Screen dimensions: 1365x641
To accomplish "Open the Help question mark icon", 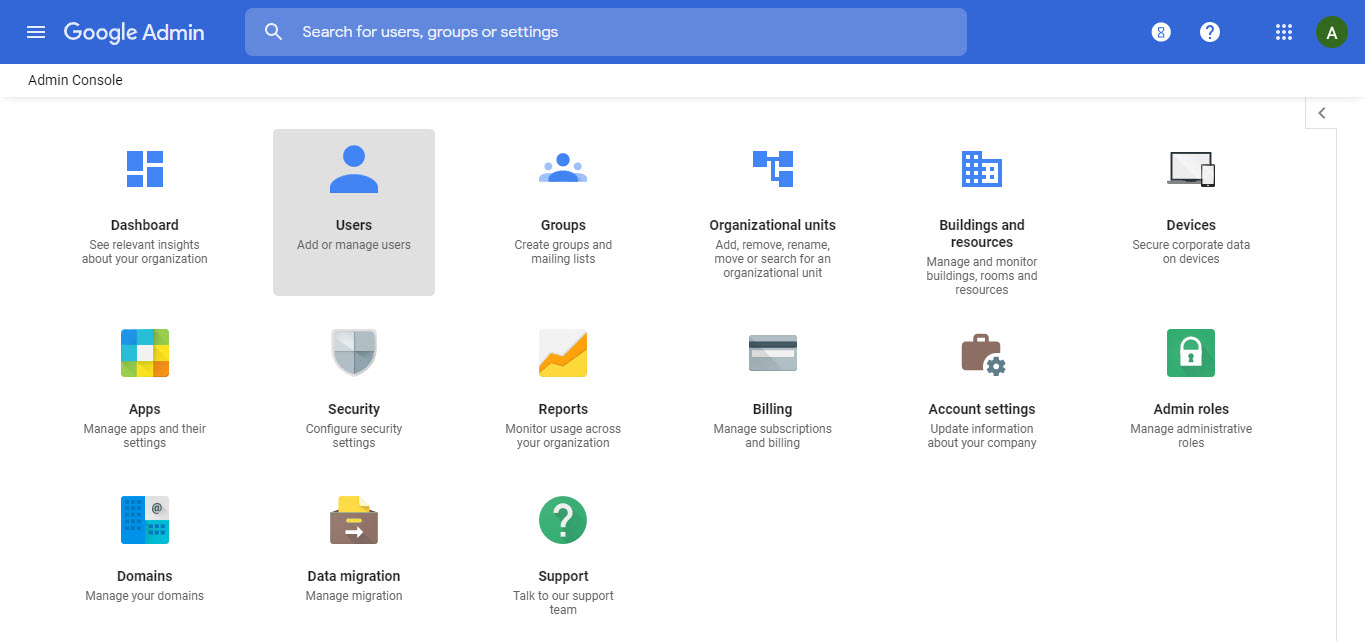I will [x=1210, y=32].
